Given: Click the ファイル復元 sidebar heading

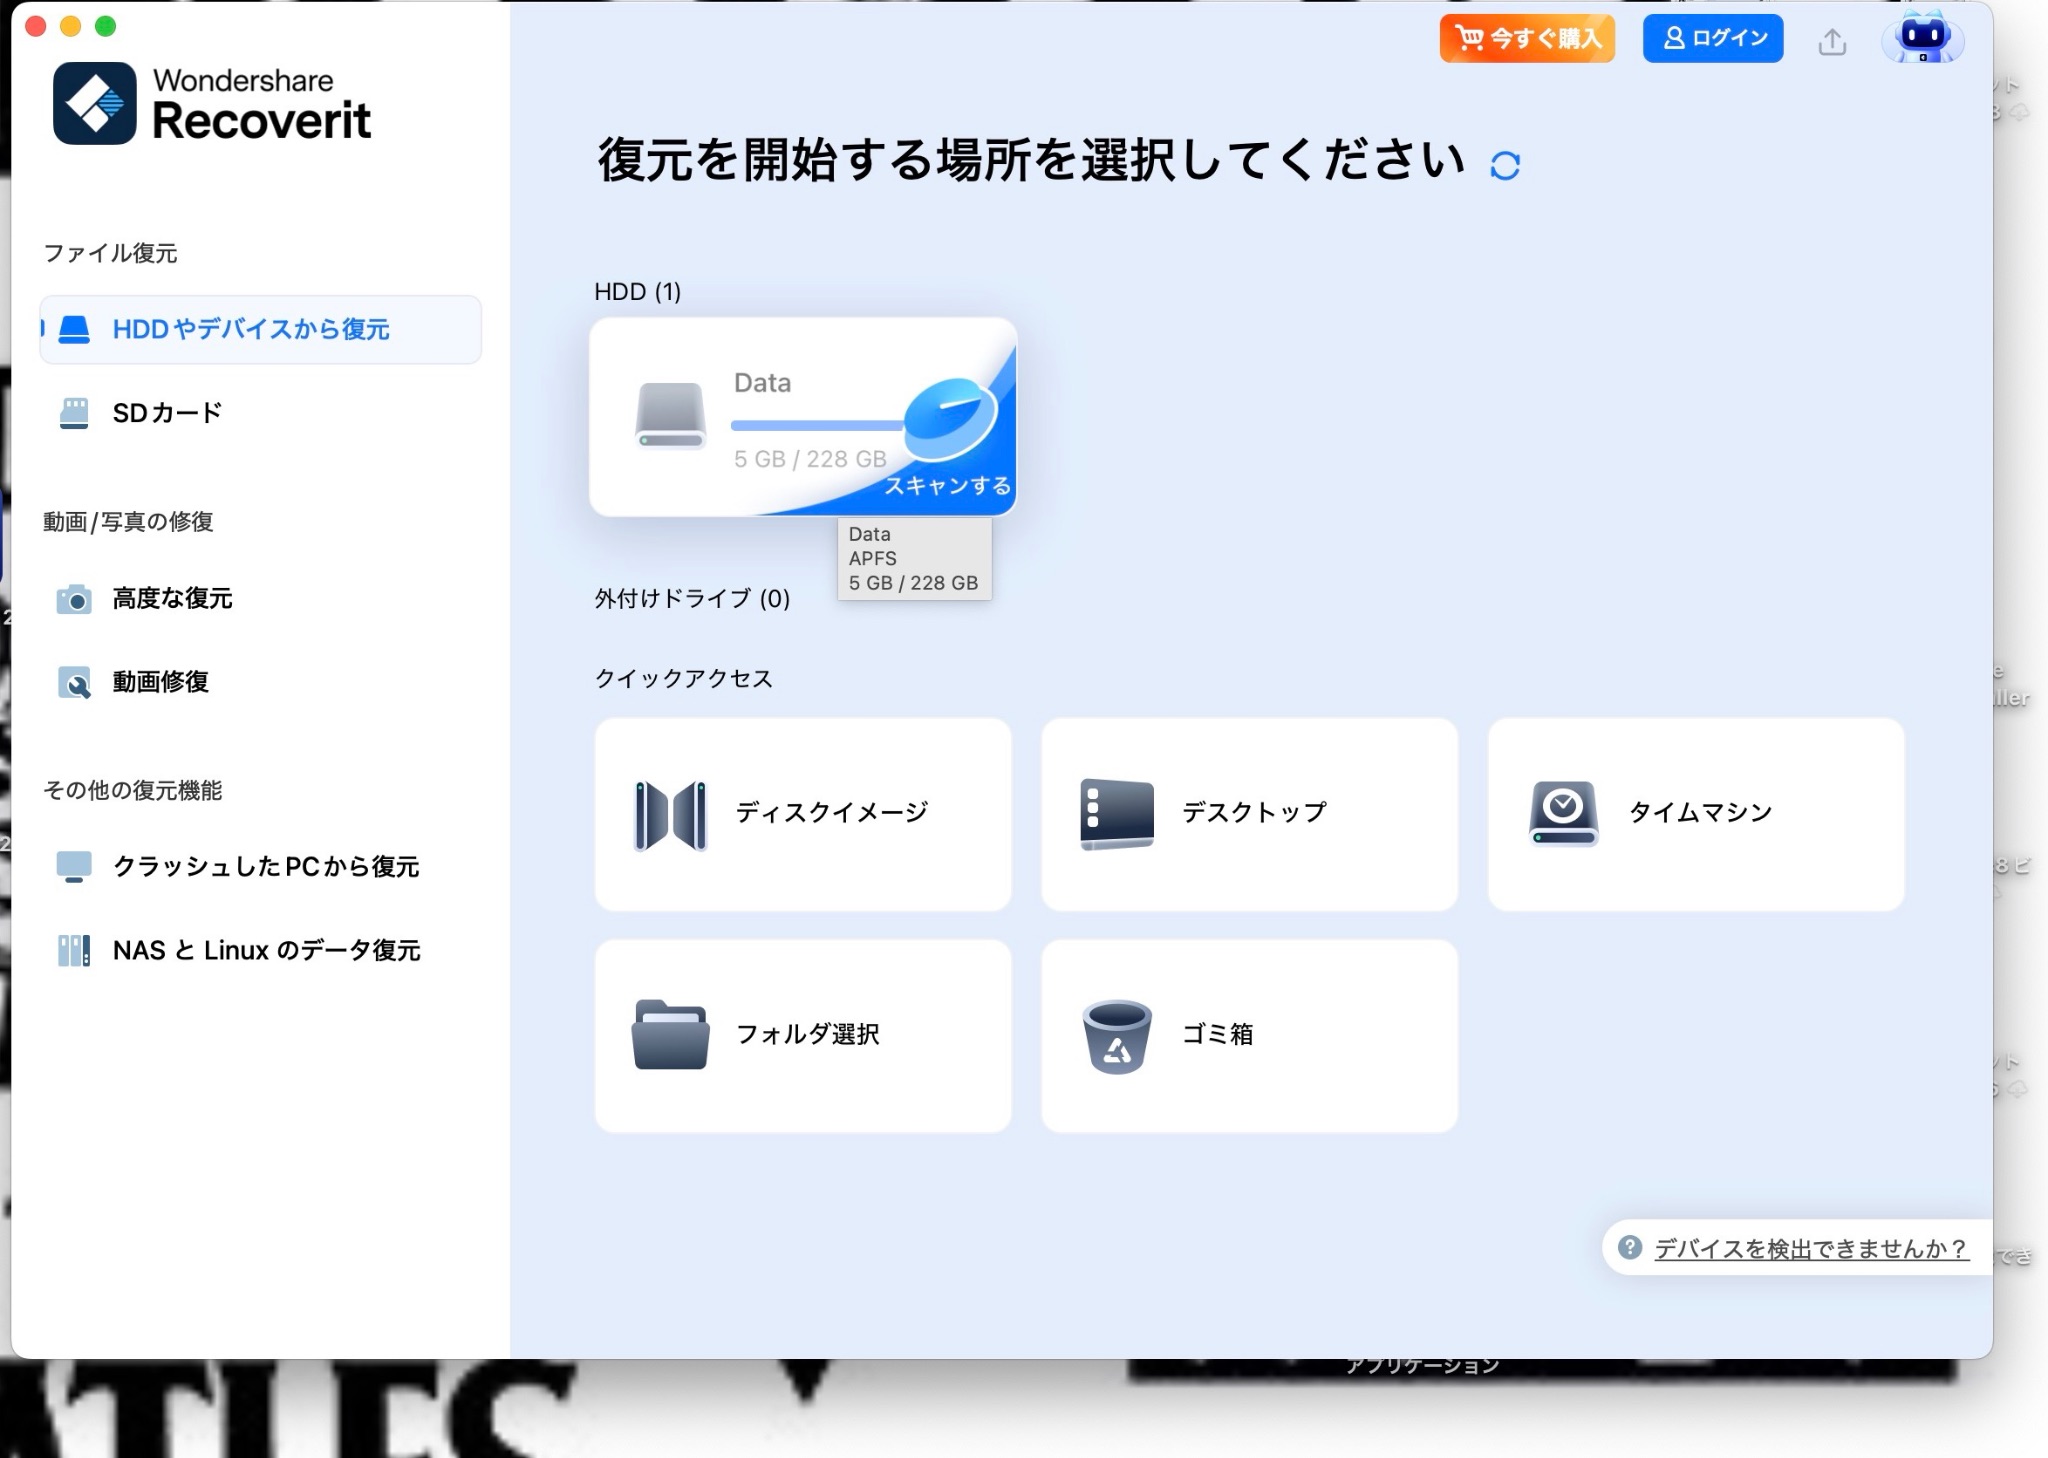Looking at the screenshot, I should [110, 253].
